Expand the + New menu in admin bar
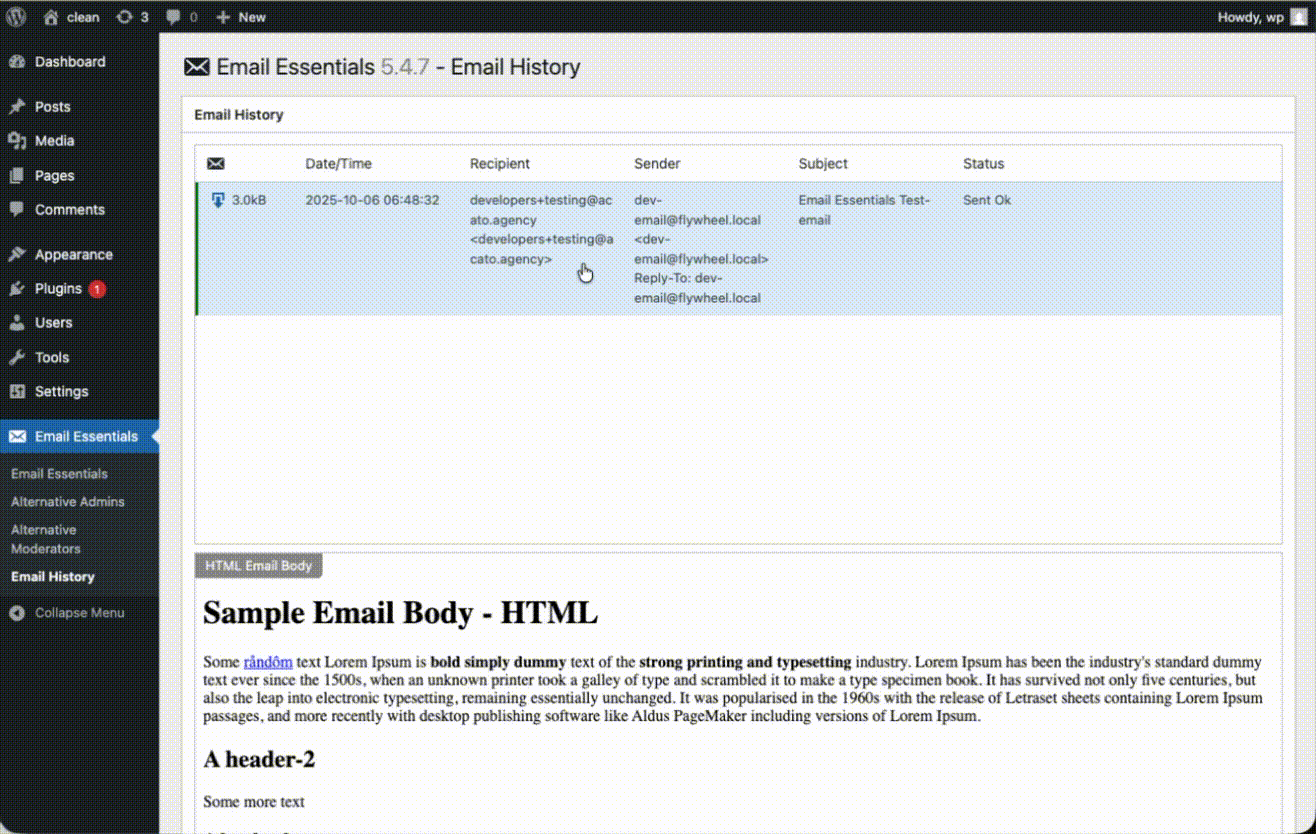 (x=240, y=16)
